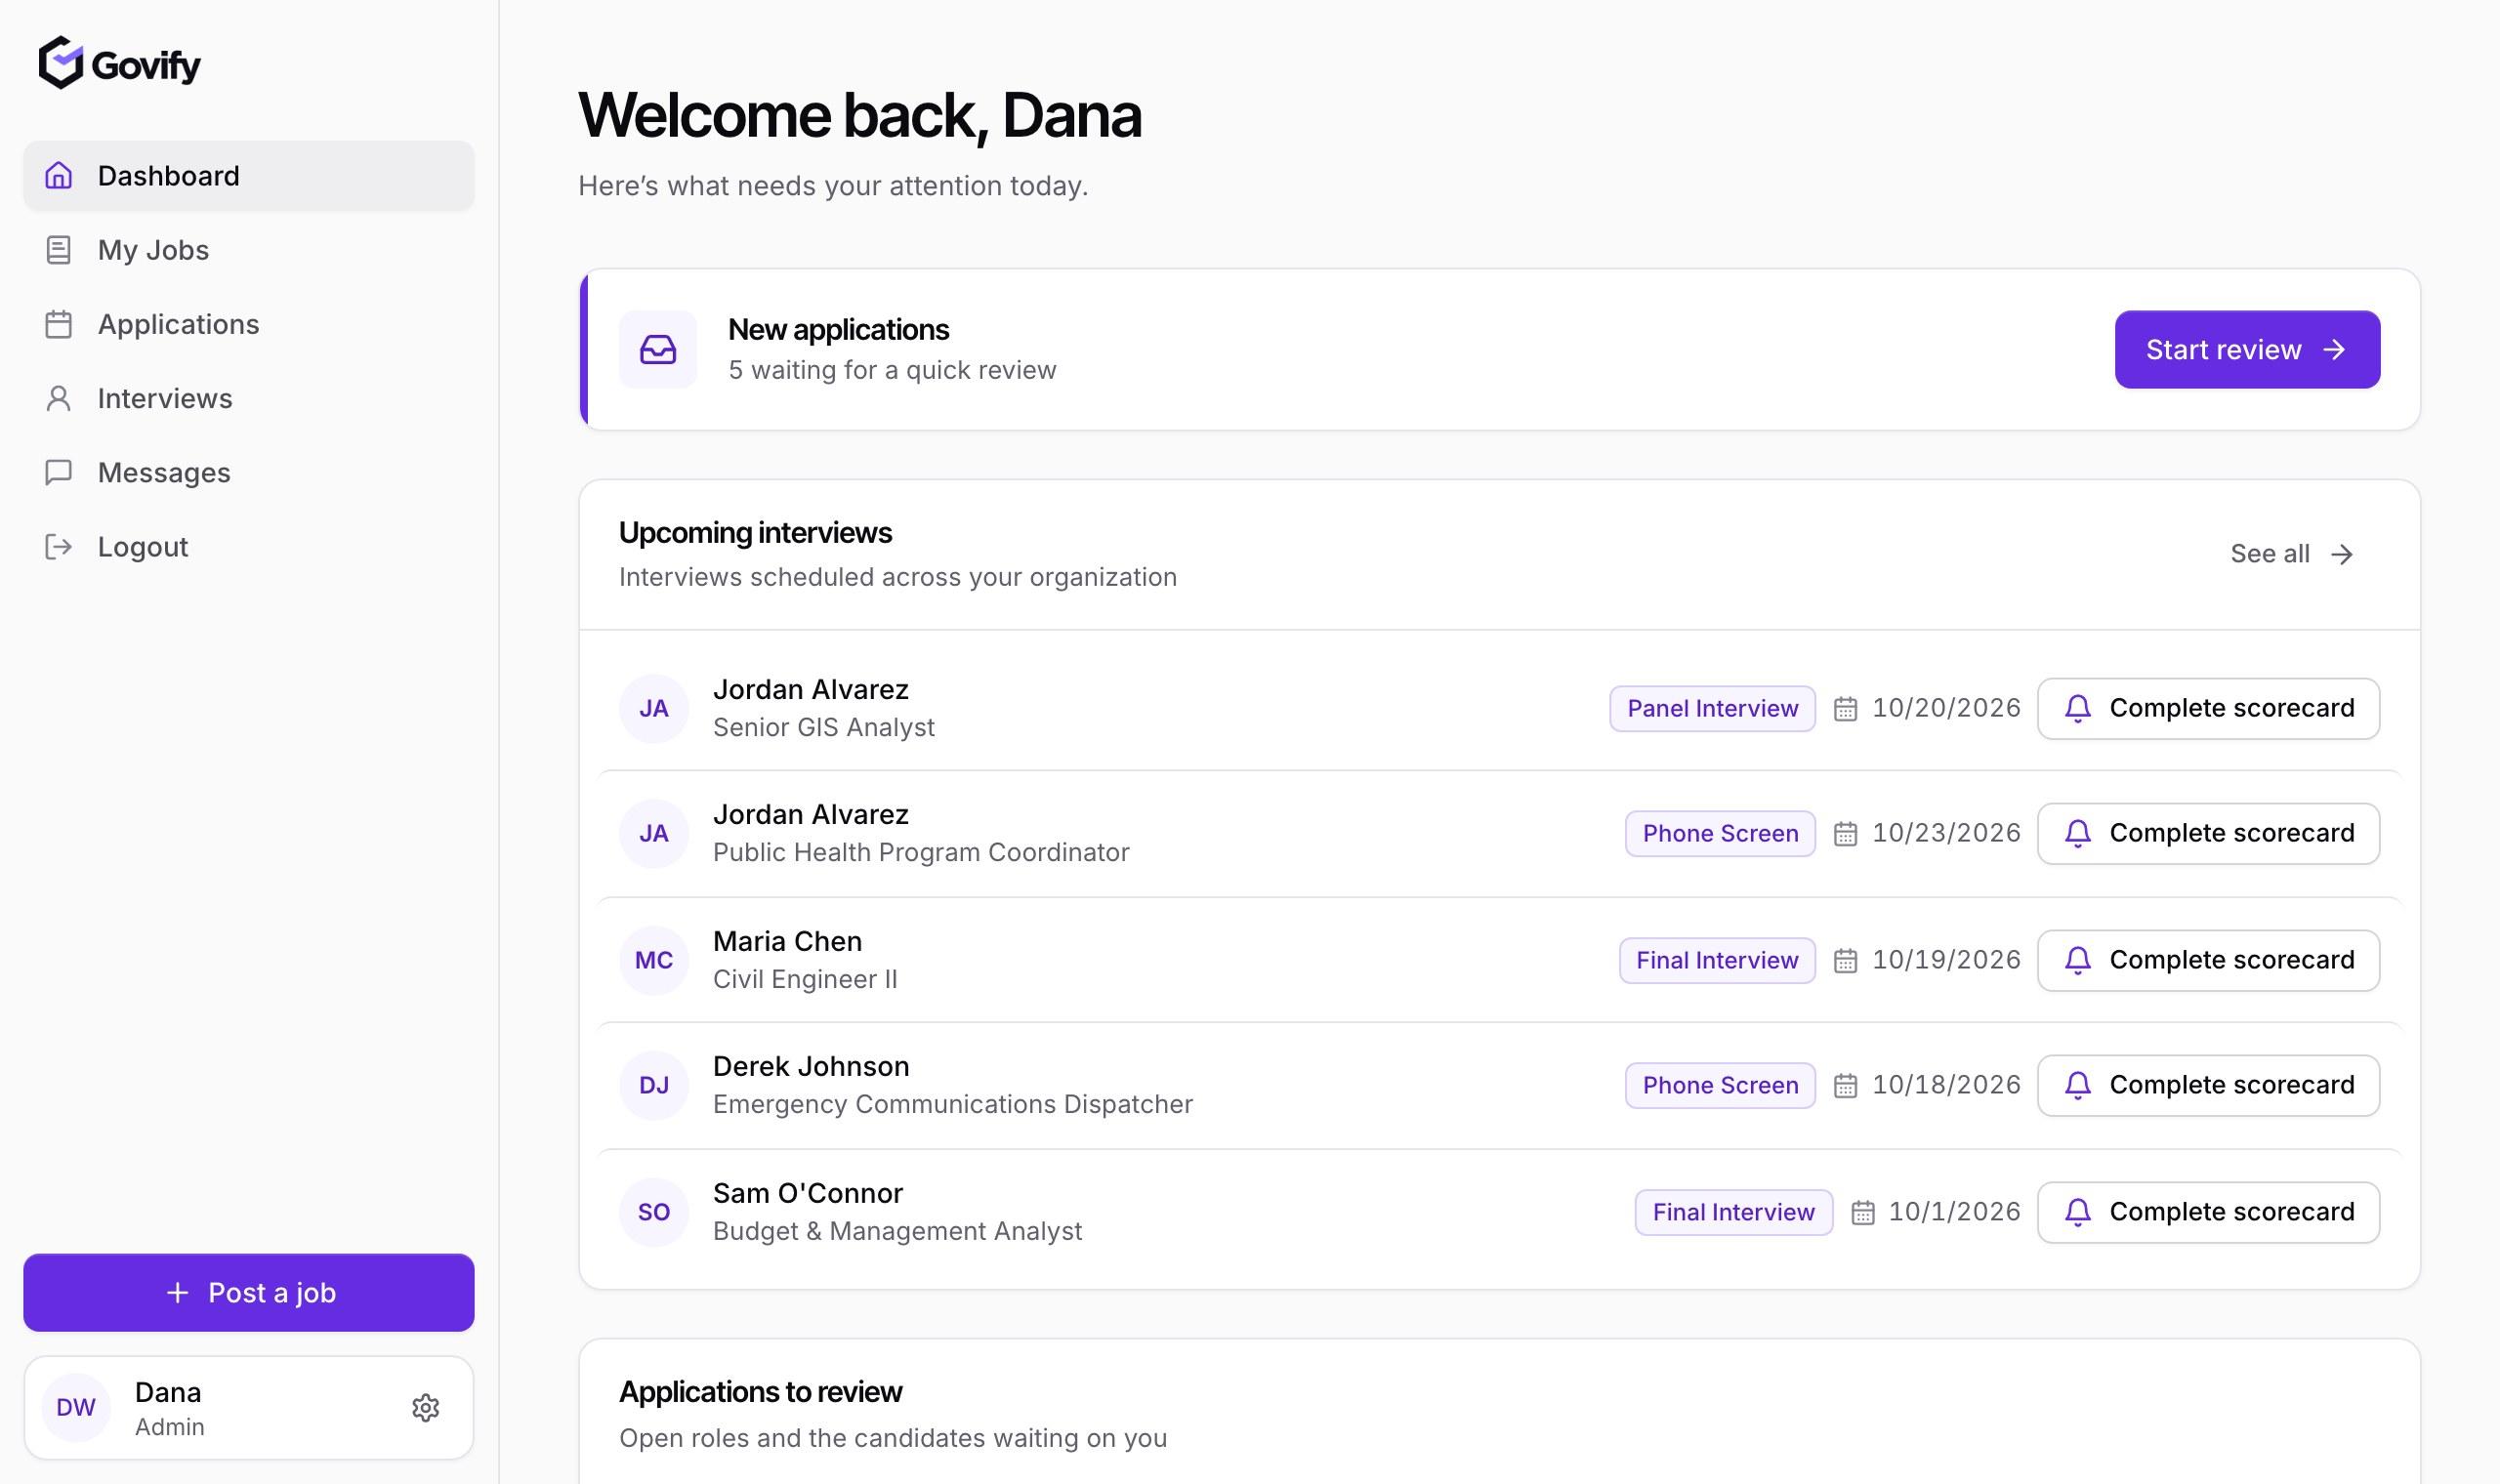
Task: Log out using the sidebar Logout item
Action: (x=249, y=547)
